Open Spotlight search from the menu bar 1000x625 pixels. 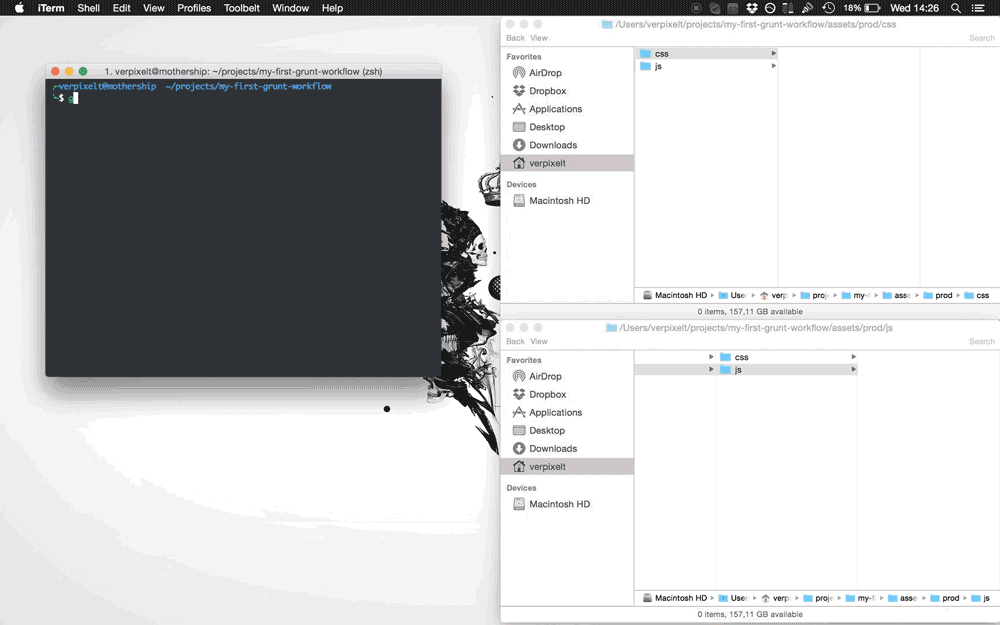coord(955,8)
